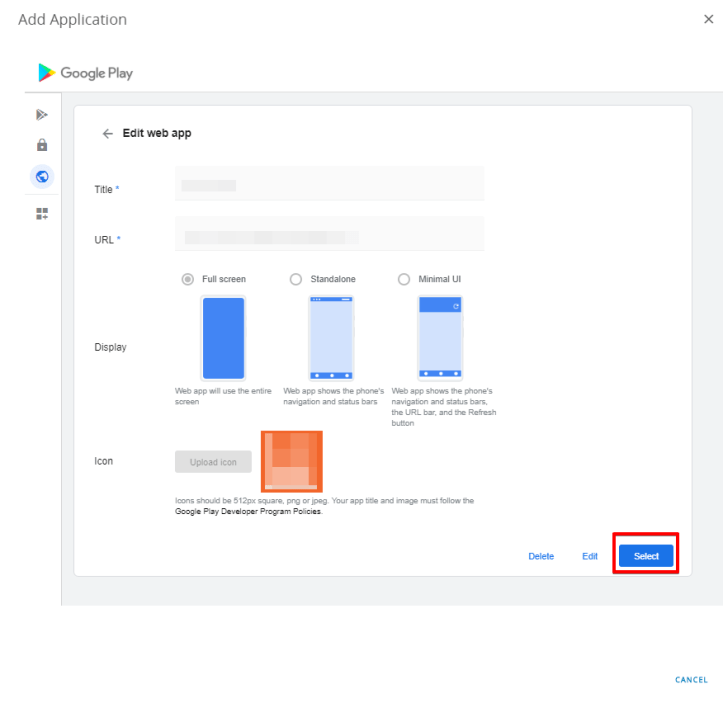723x703 pixels.
Task: Select the Standalone display option
Action: pyautogui.click(x=295, y=279)
